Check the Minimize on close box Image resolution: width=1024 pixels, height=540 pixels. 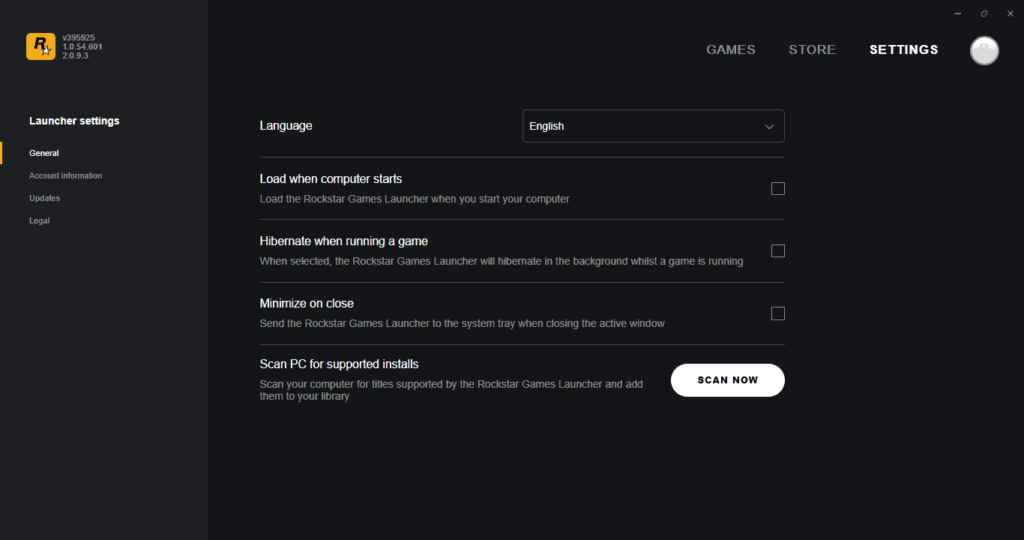click(778, 313)
